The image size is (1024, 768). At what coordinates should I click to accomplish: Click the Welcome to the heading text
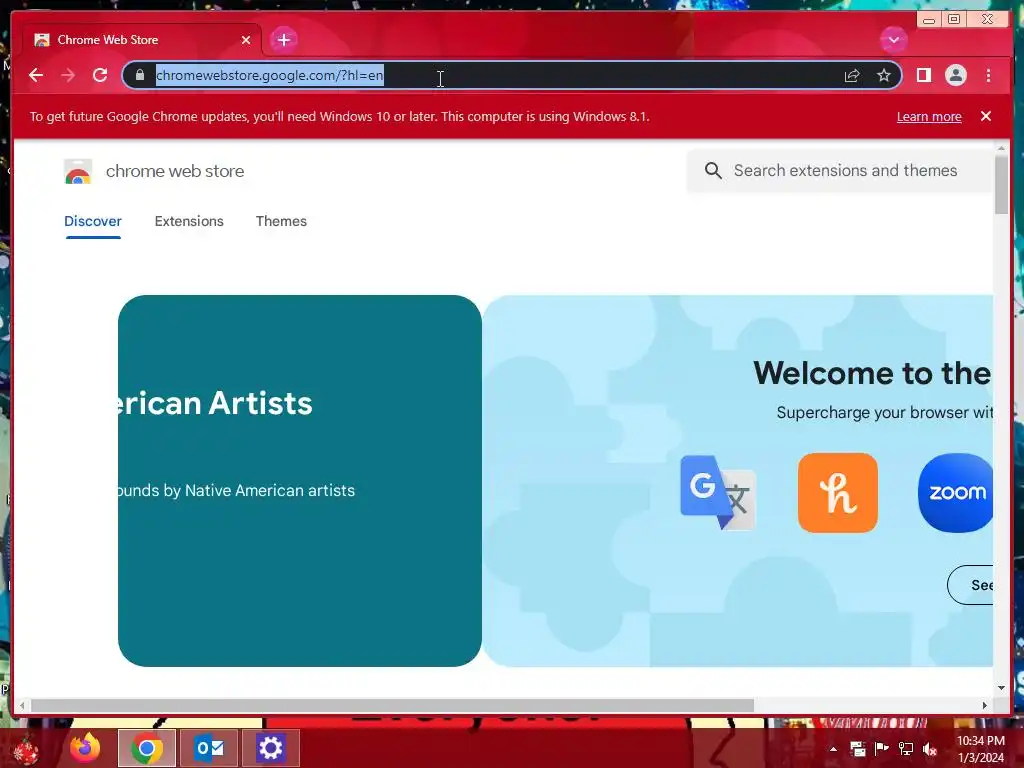[872, 374]
